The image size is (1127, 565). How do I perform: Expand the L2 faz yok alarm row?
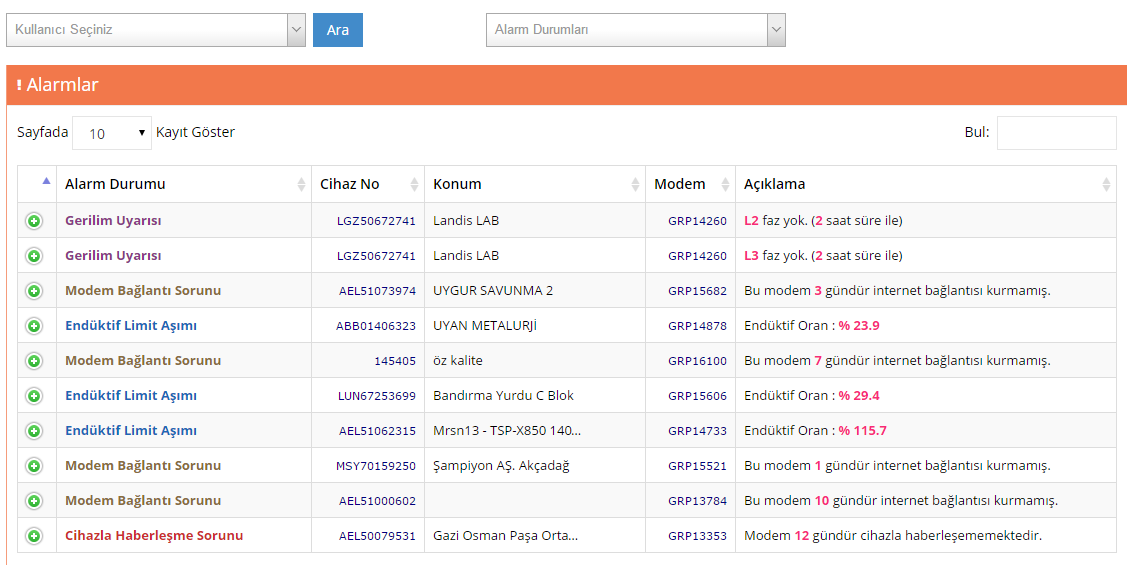click(x=34, y=221)
